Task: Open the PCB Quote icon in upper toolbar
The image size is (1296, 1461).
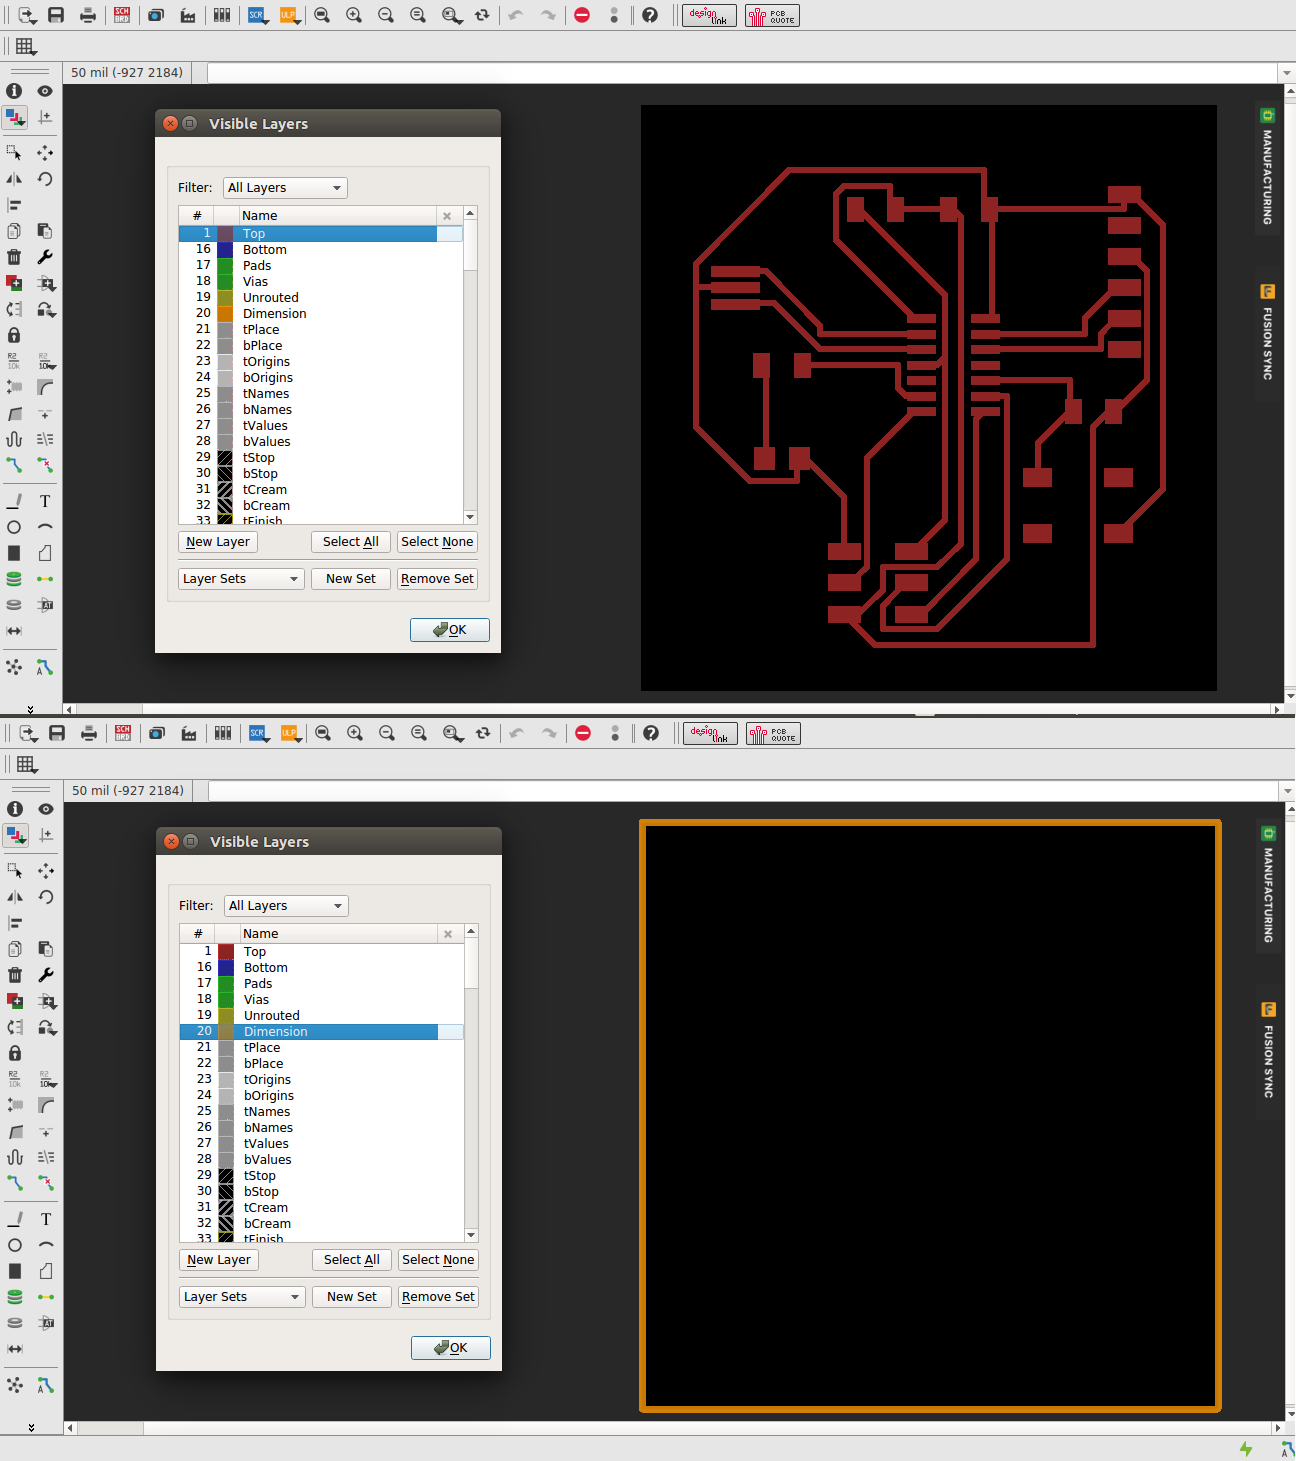Action: (x=772, y=15)
